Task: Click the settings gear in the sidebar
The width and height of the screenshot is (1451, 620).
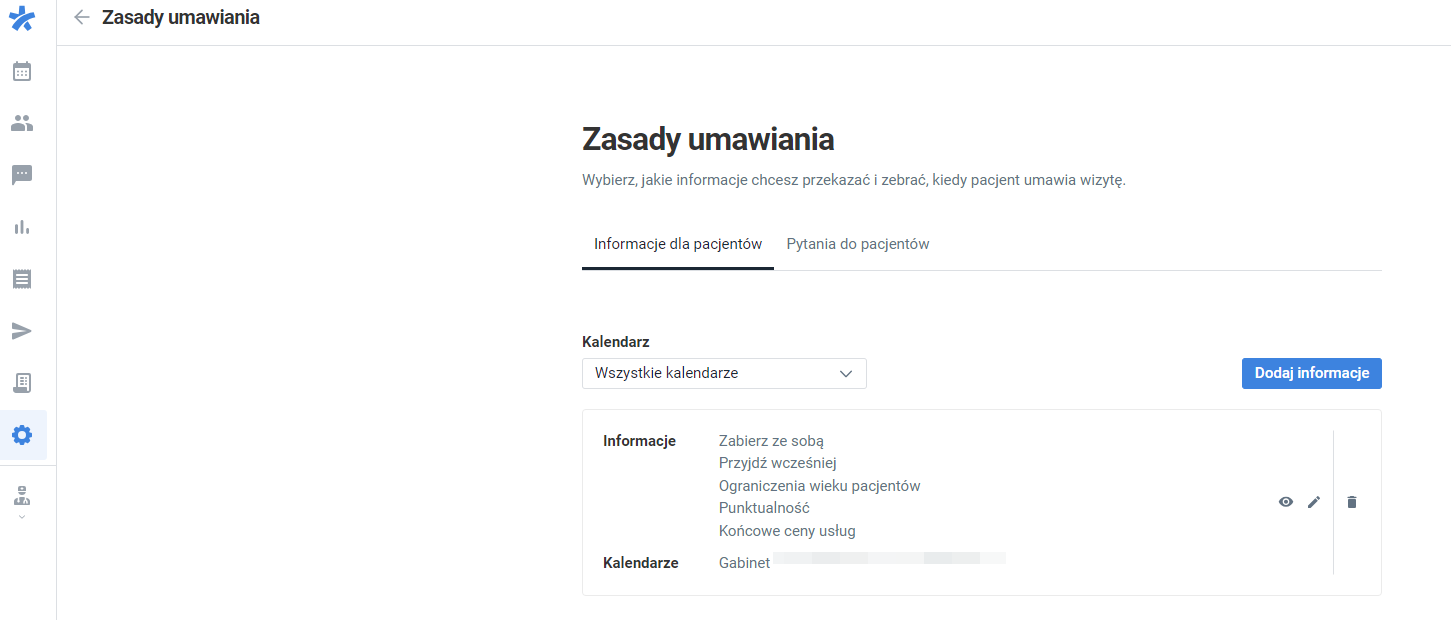Action: tap(22, 435)
